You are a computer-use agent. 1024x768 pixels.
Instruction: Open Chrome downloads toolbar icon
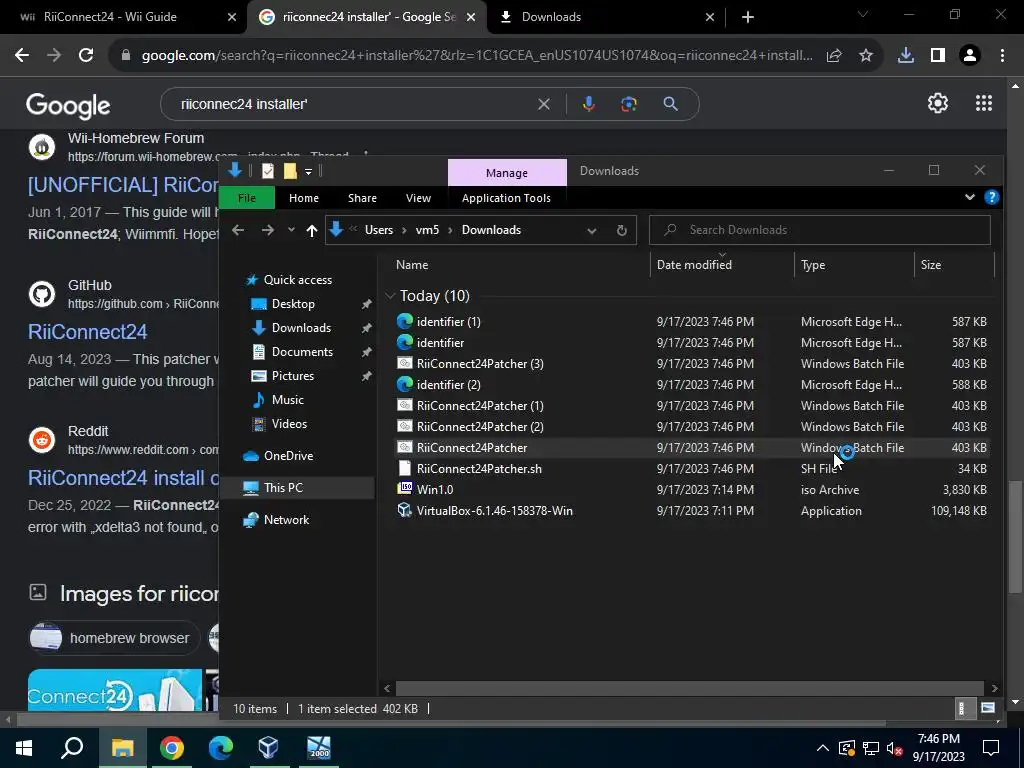click(905, 56)
